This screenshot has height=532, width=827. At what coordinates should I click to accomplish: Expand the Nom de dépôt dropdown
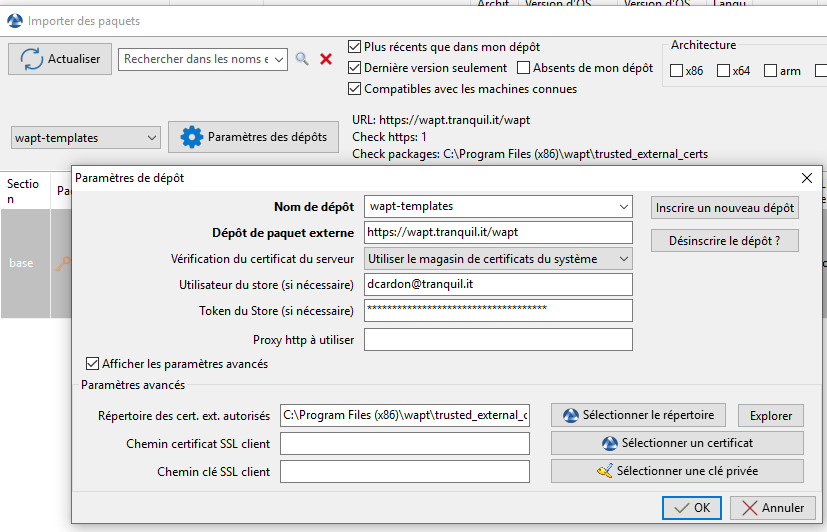click(624, 207)
